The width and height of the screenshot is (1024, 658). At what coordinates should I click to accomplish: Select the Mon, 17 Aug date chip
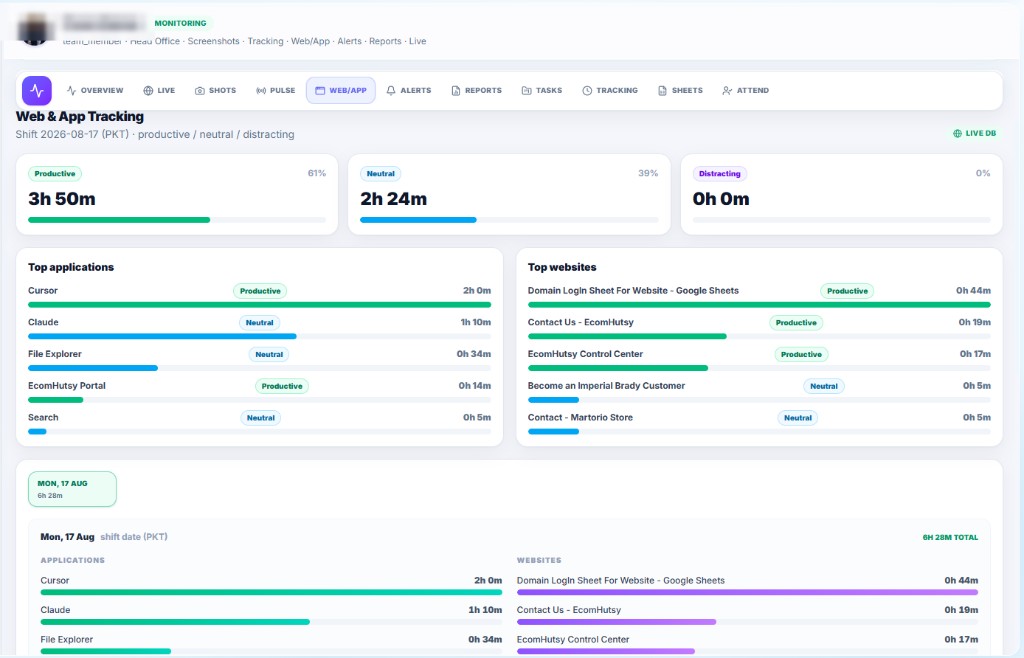[72, 489]
